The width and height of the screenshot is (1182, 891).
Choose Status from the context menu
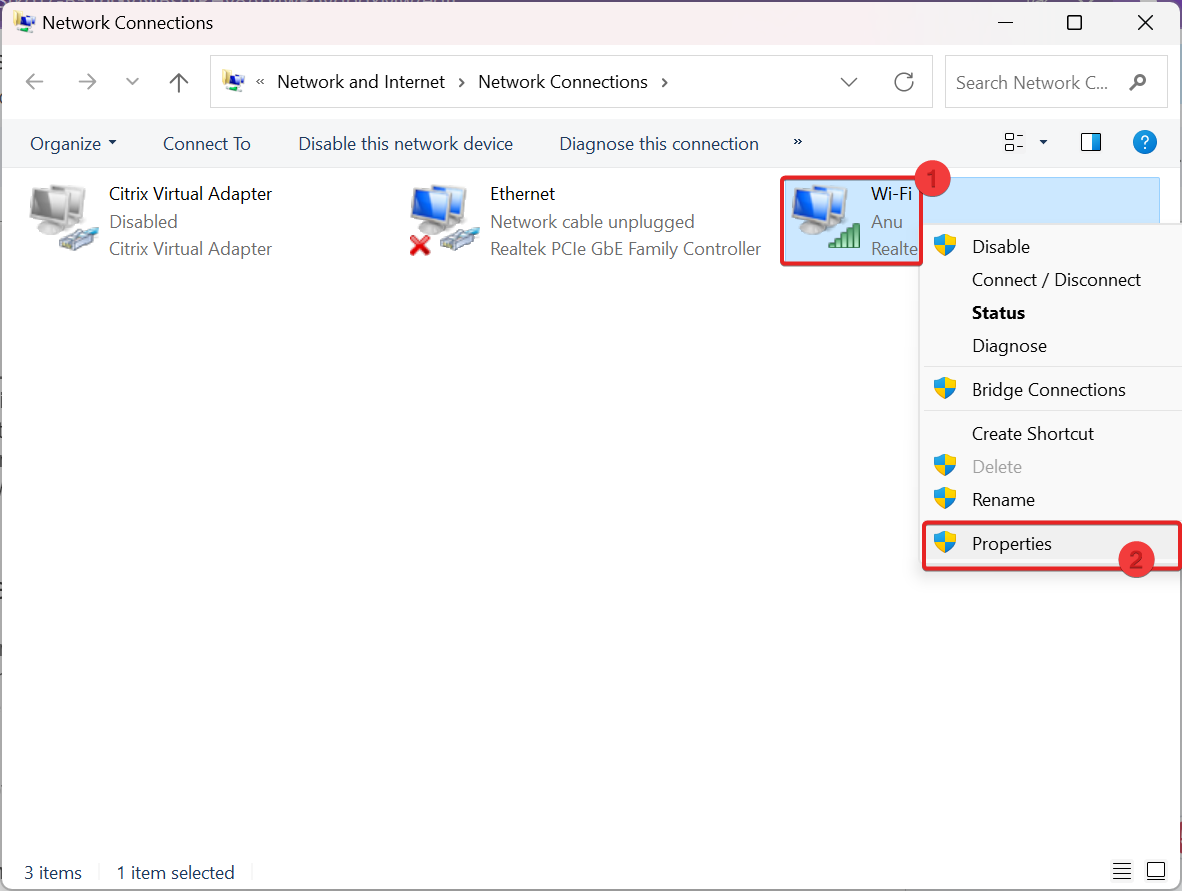click(x=1052, y=313)
